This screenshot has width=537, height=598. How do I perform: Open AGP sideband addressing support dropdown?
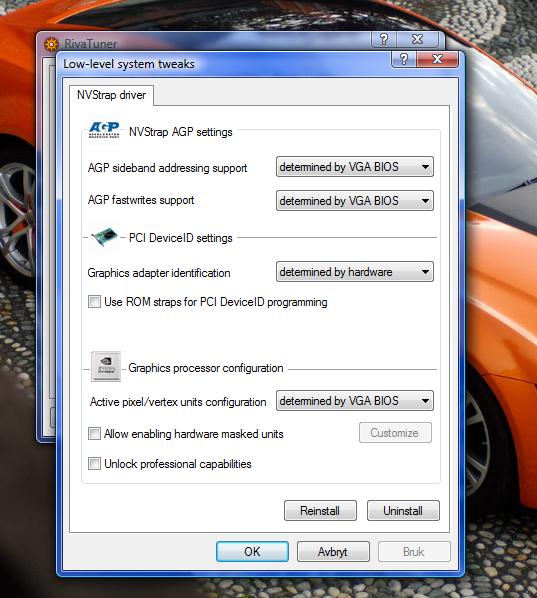[x=355, y=167]
